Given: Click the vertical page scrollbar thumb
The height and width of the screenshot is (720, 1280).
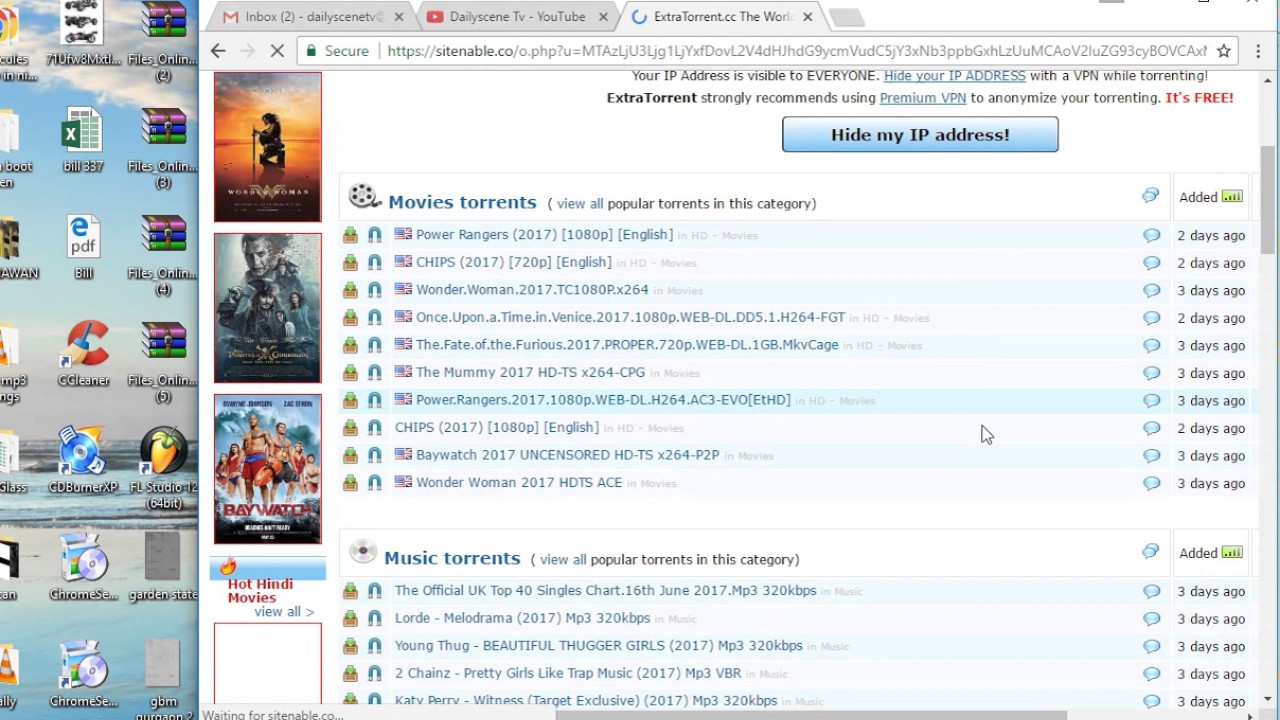Looking at the screenshot, I should click(1268, 200).
